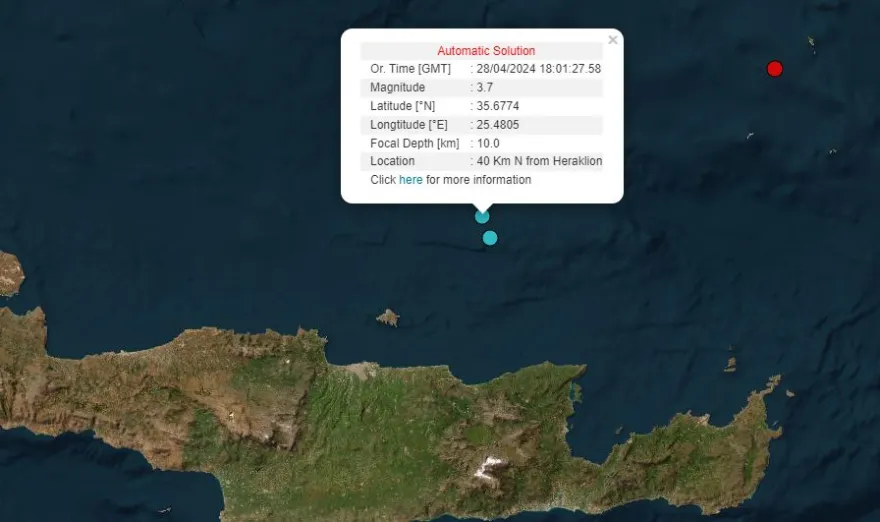
Task: Select the cyan epicenter marker under the popup
Action: (482, 216)
